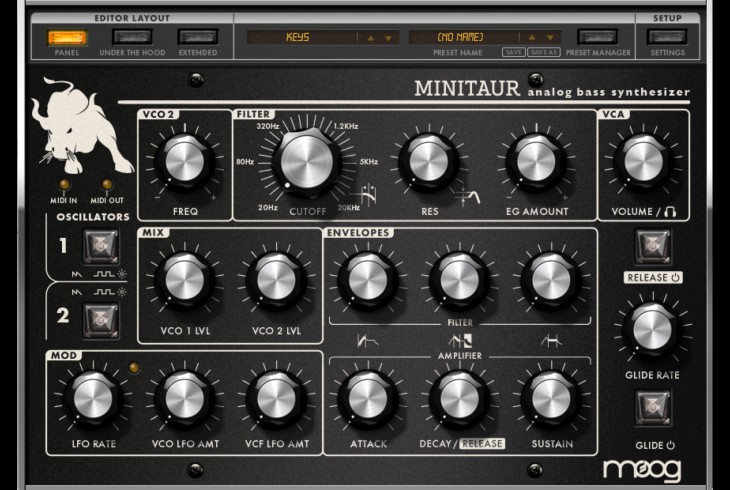
Task: Toggle the Release switch button
Action: [x=653, y=245]
